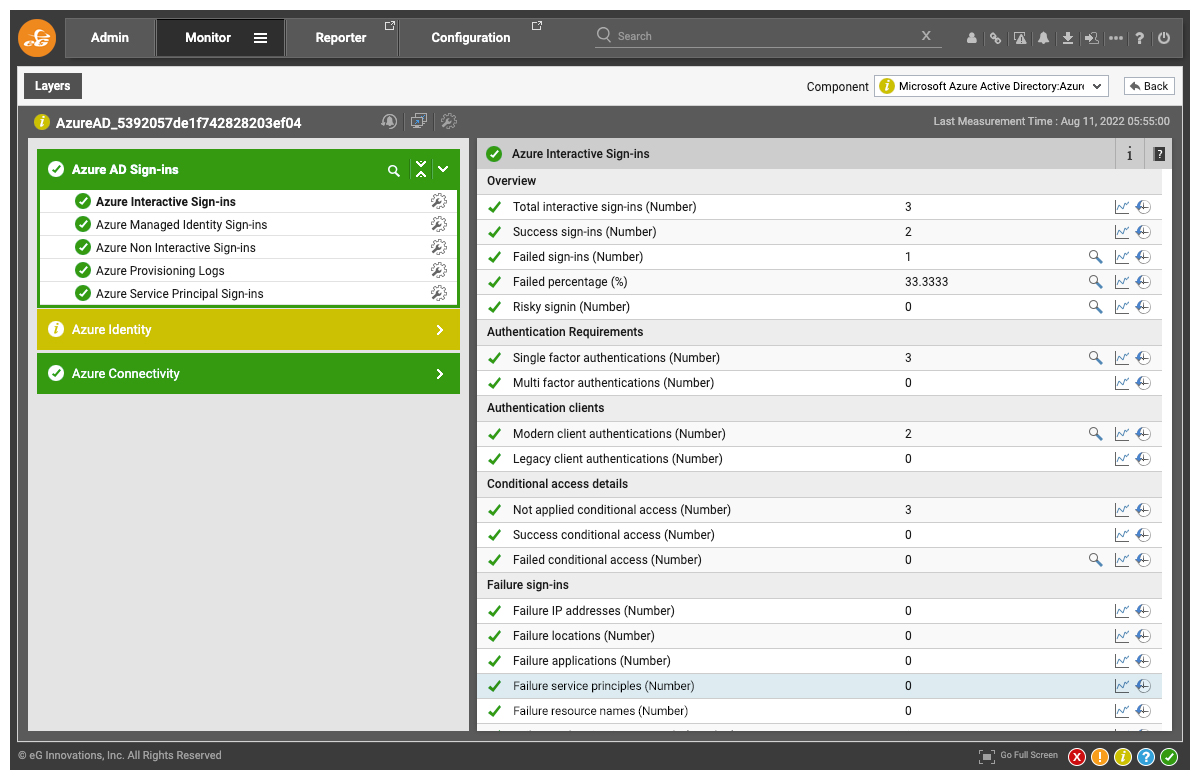The width and height of the screenshot is (1200, 780).
Task: Open the Admin tab
Action: (110, 38)
